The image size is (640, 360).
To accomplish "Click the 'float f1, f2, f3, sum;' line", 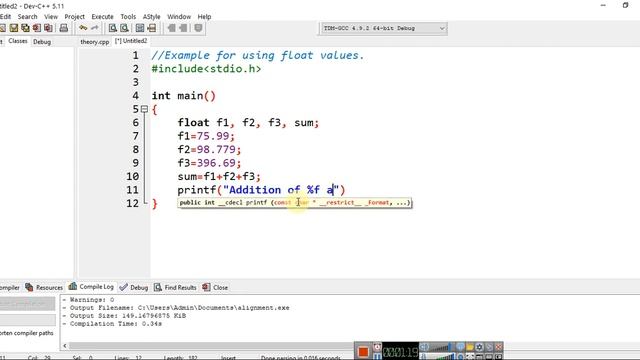I will coord(248,122).
